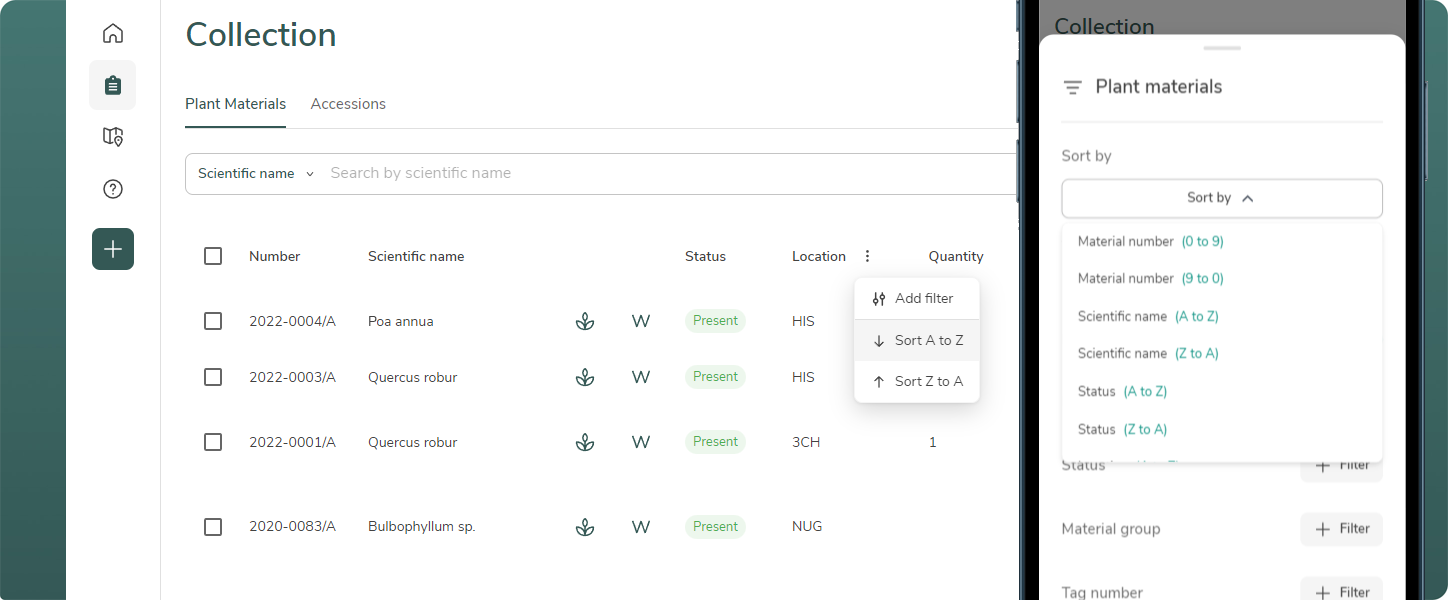Click quantity 1 in 2022-0001/A row

click(x=933, y=442)
